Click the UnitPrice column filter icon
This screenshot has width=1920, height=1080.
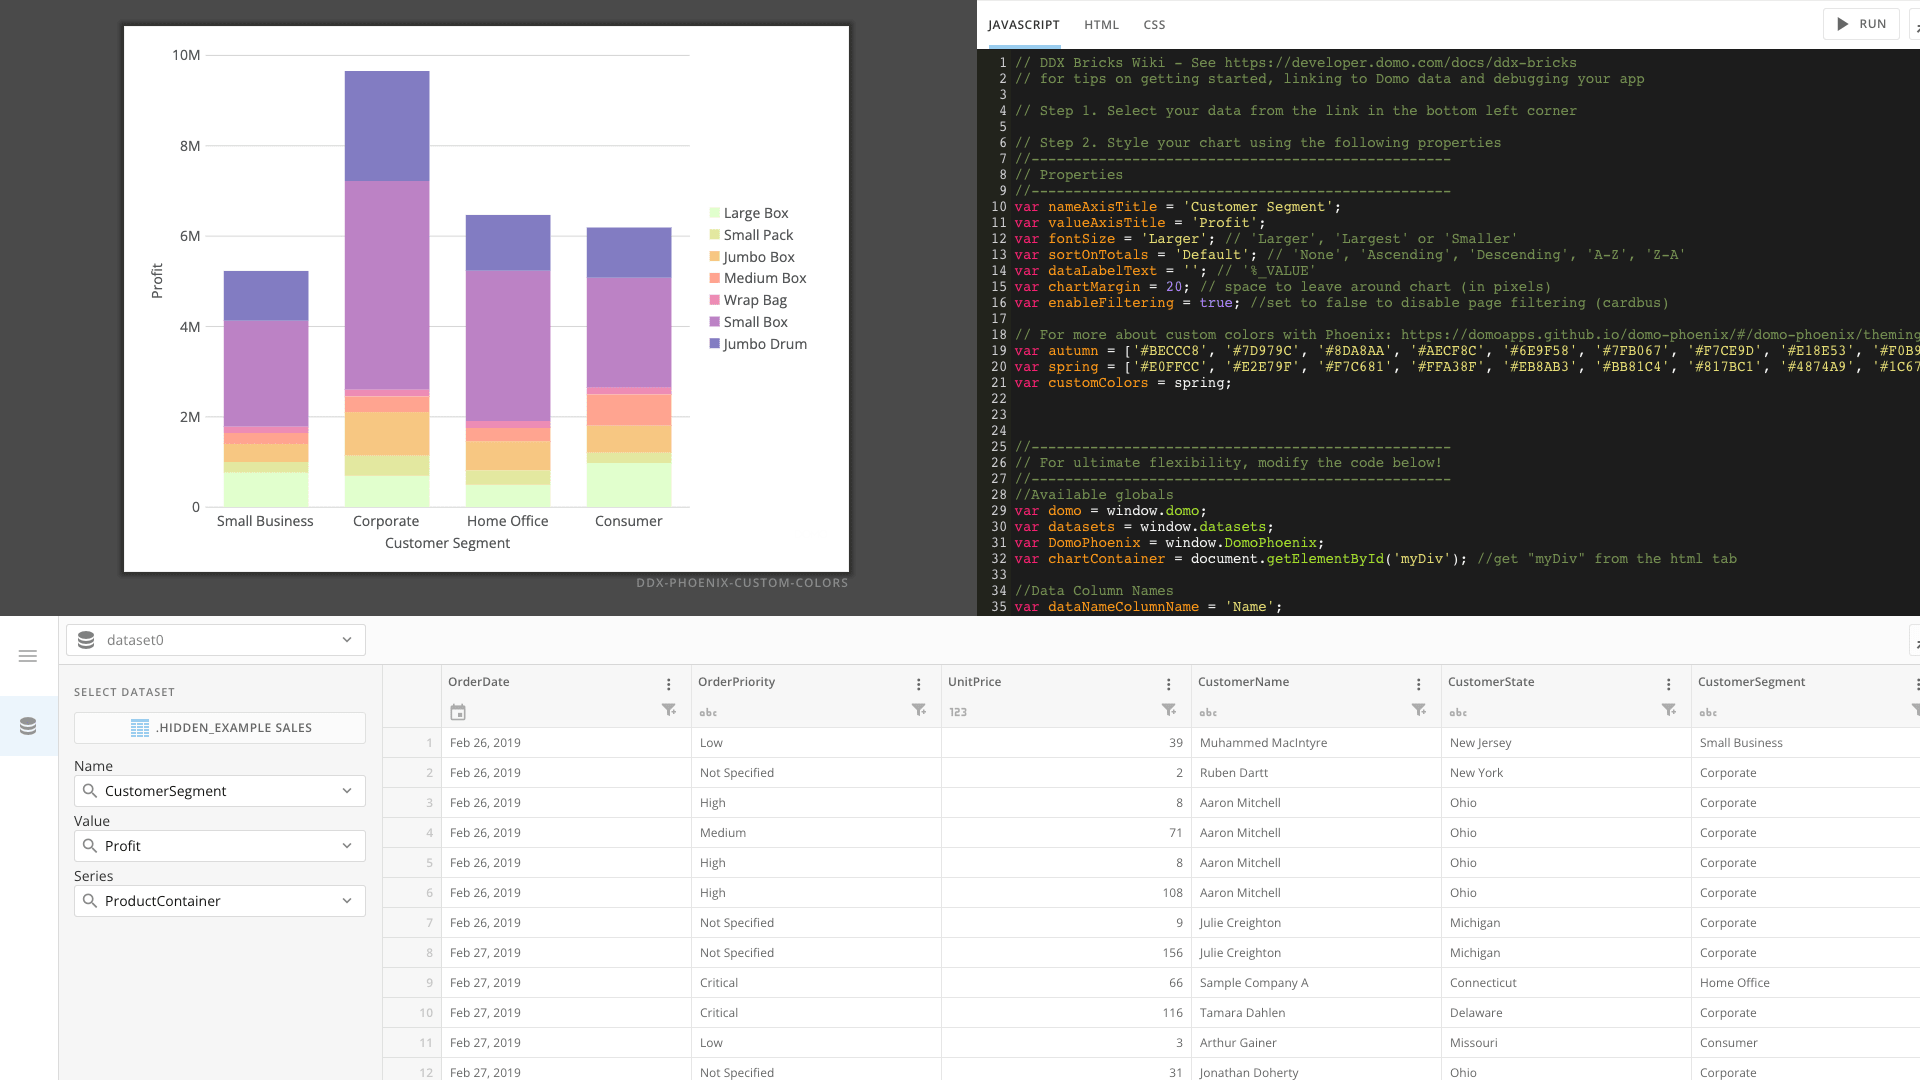click(1168, 710)
